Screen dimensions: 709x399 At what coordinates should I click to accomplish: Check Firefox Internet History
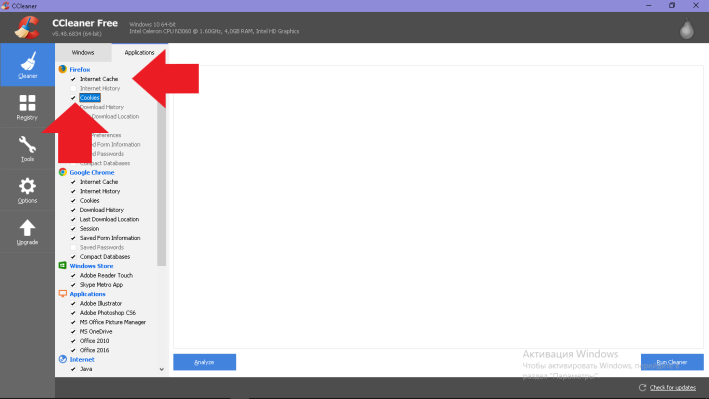(73, 88)
